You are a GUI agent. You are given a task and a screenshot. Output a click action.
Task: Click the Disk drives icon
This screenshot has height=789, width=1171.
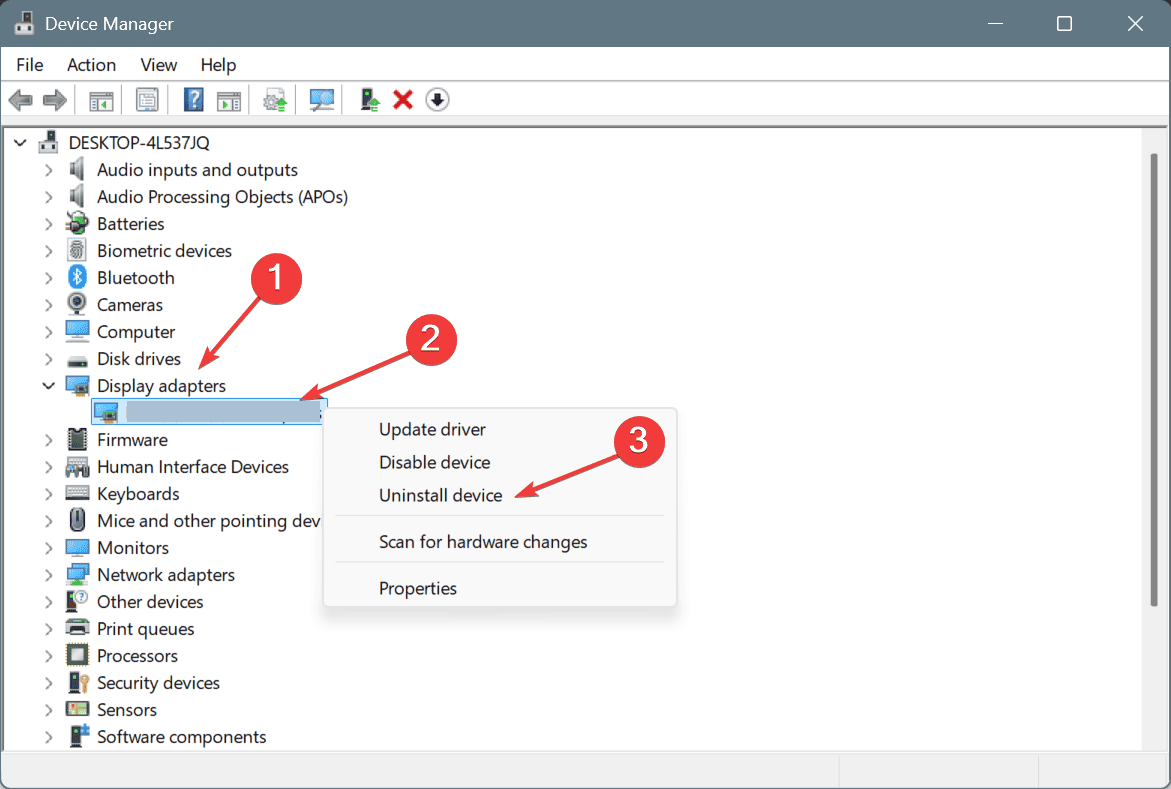[77, 359]
